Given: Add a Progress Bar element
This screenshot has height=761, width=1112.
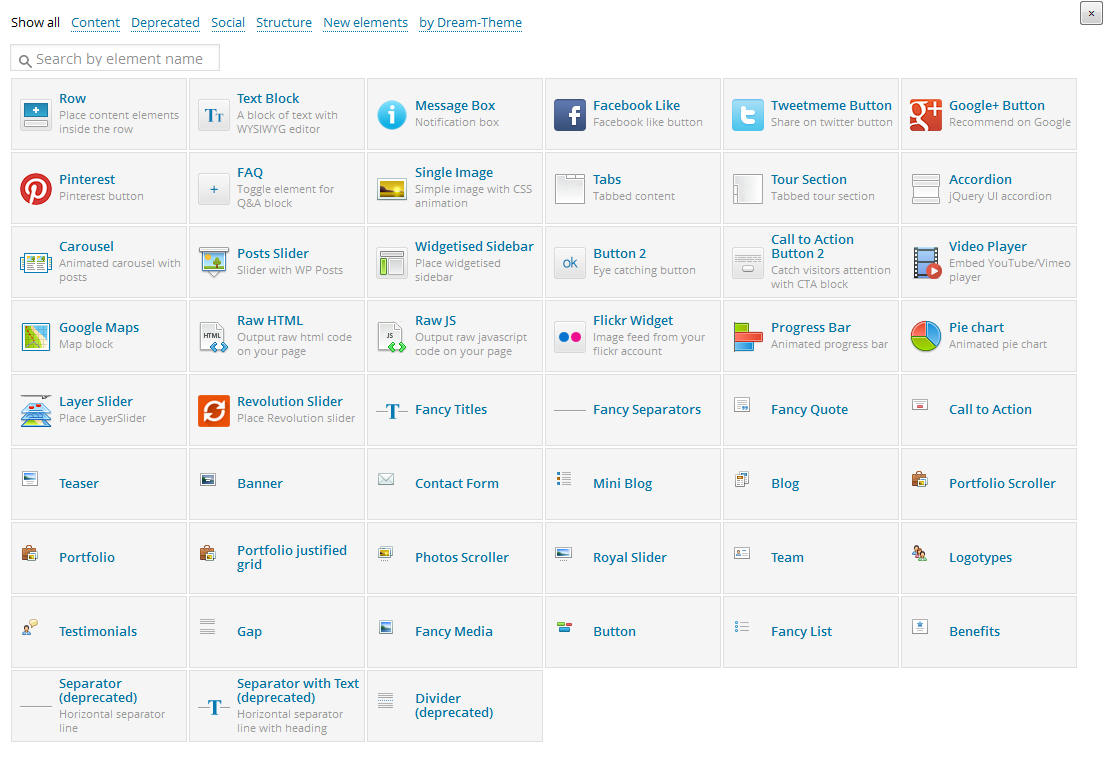Looking at the screenshot, I should (810, 328).
